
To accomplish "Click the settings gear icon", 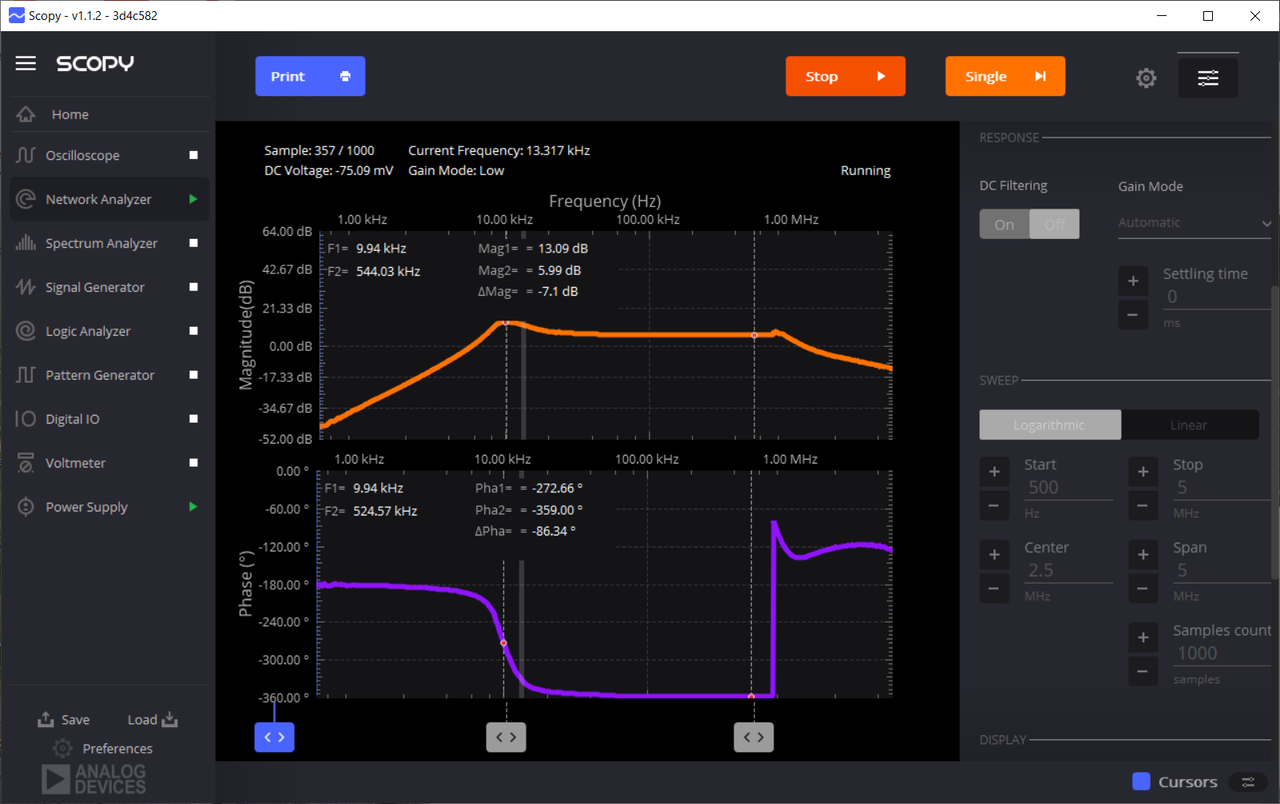I will coord(1146,78).
